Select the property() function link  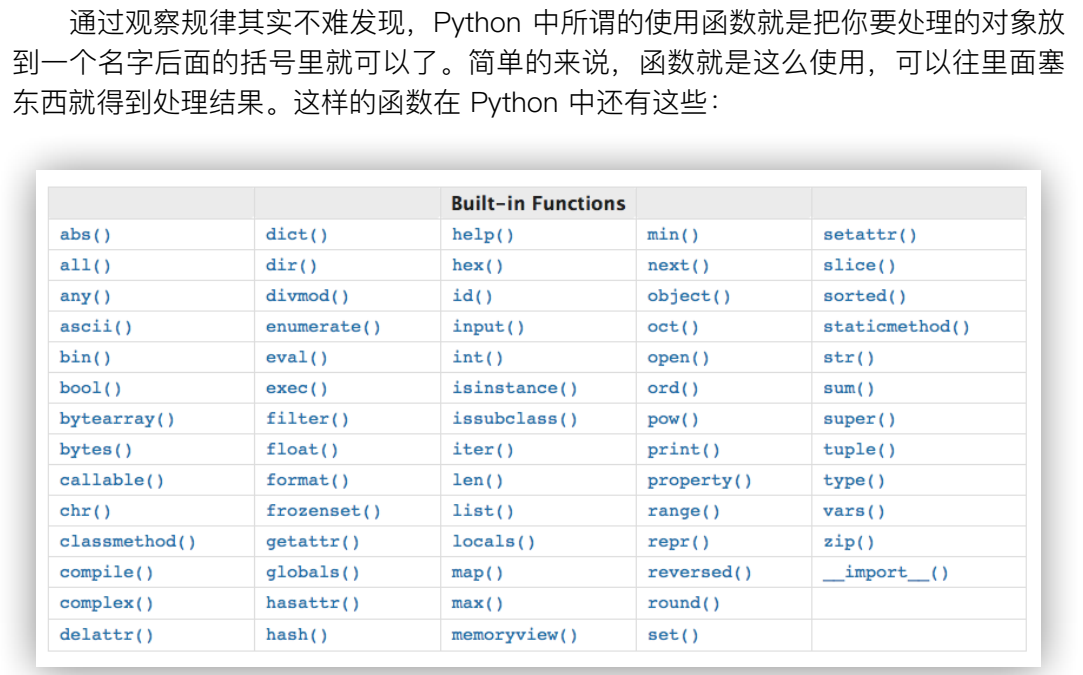(699, 481)
